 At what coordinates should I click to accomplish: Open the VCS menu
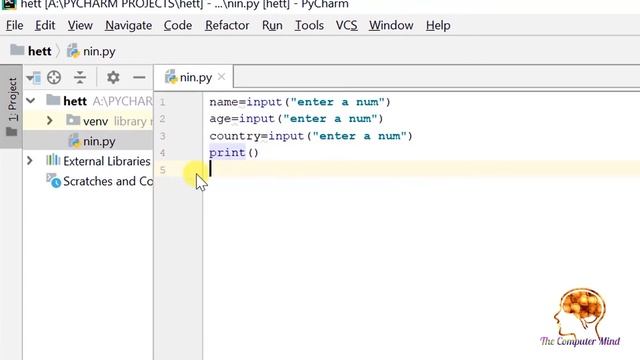[x=347, y=25]
